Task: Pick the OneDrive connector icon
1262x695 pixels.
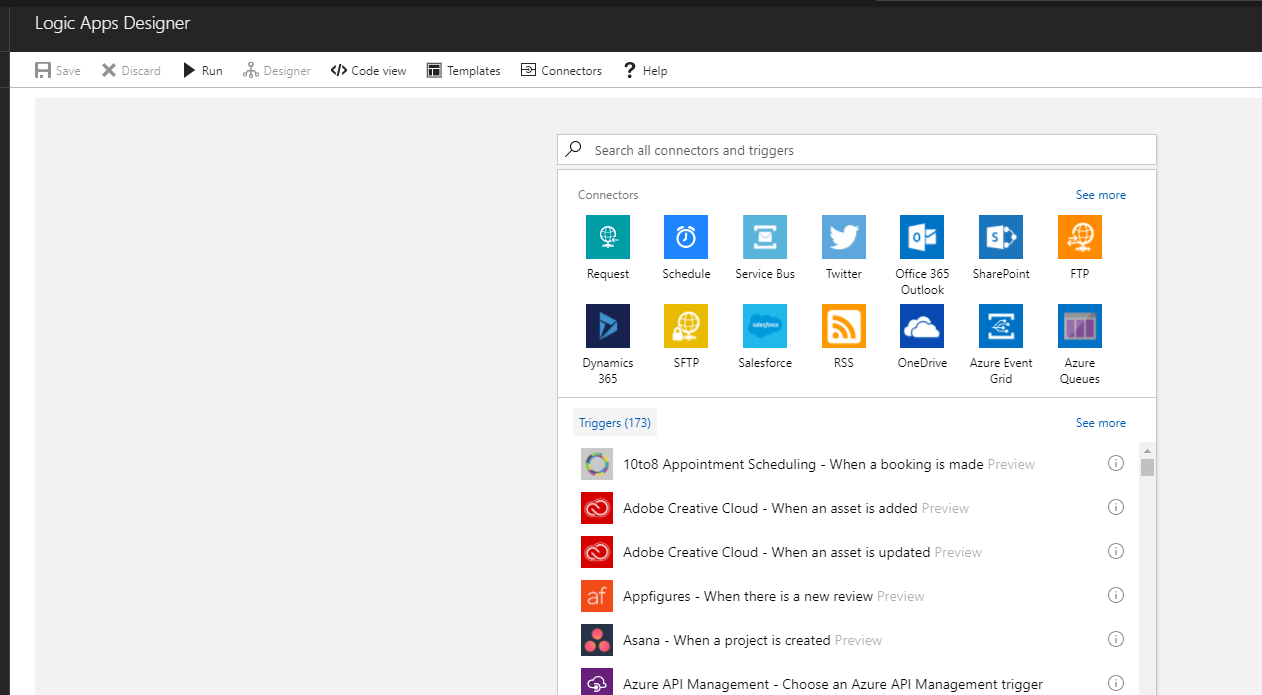Action: pyautogui.click(x=922, y=326)
